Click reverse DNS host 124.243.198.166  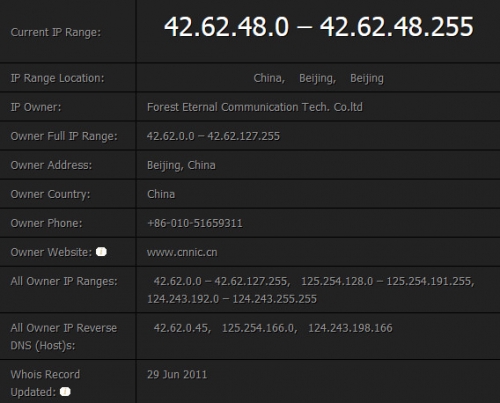(350, 328)
